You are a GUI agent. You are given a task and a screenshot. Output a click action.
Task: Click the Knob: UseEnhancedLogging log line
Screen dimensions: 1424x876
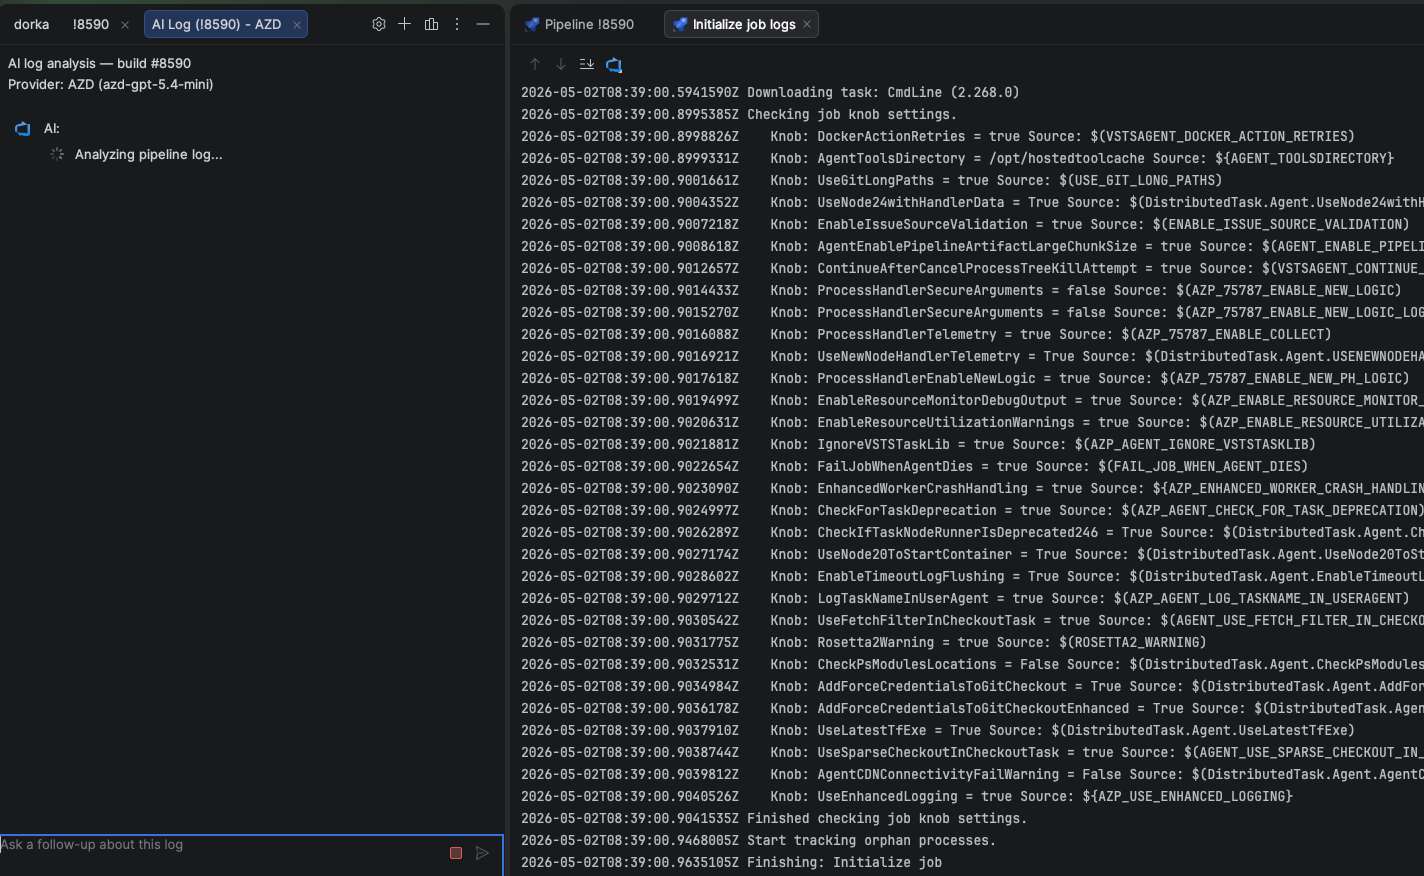(x=907, y=796)
